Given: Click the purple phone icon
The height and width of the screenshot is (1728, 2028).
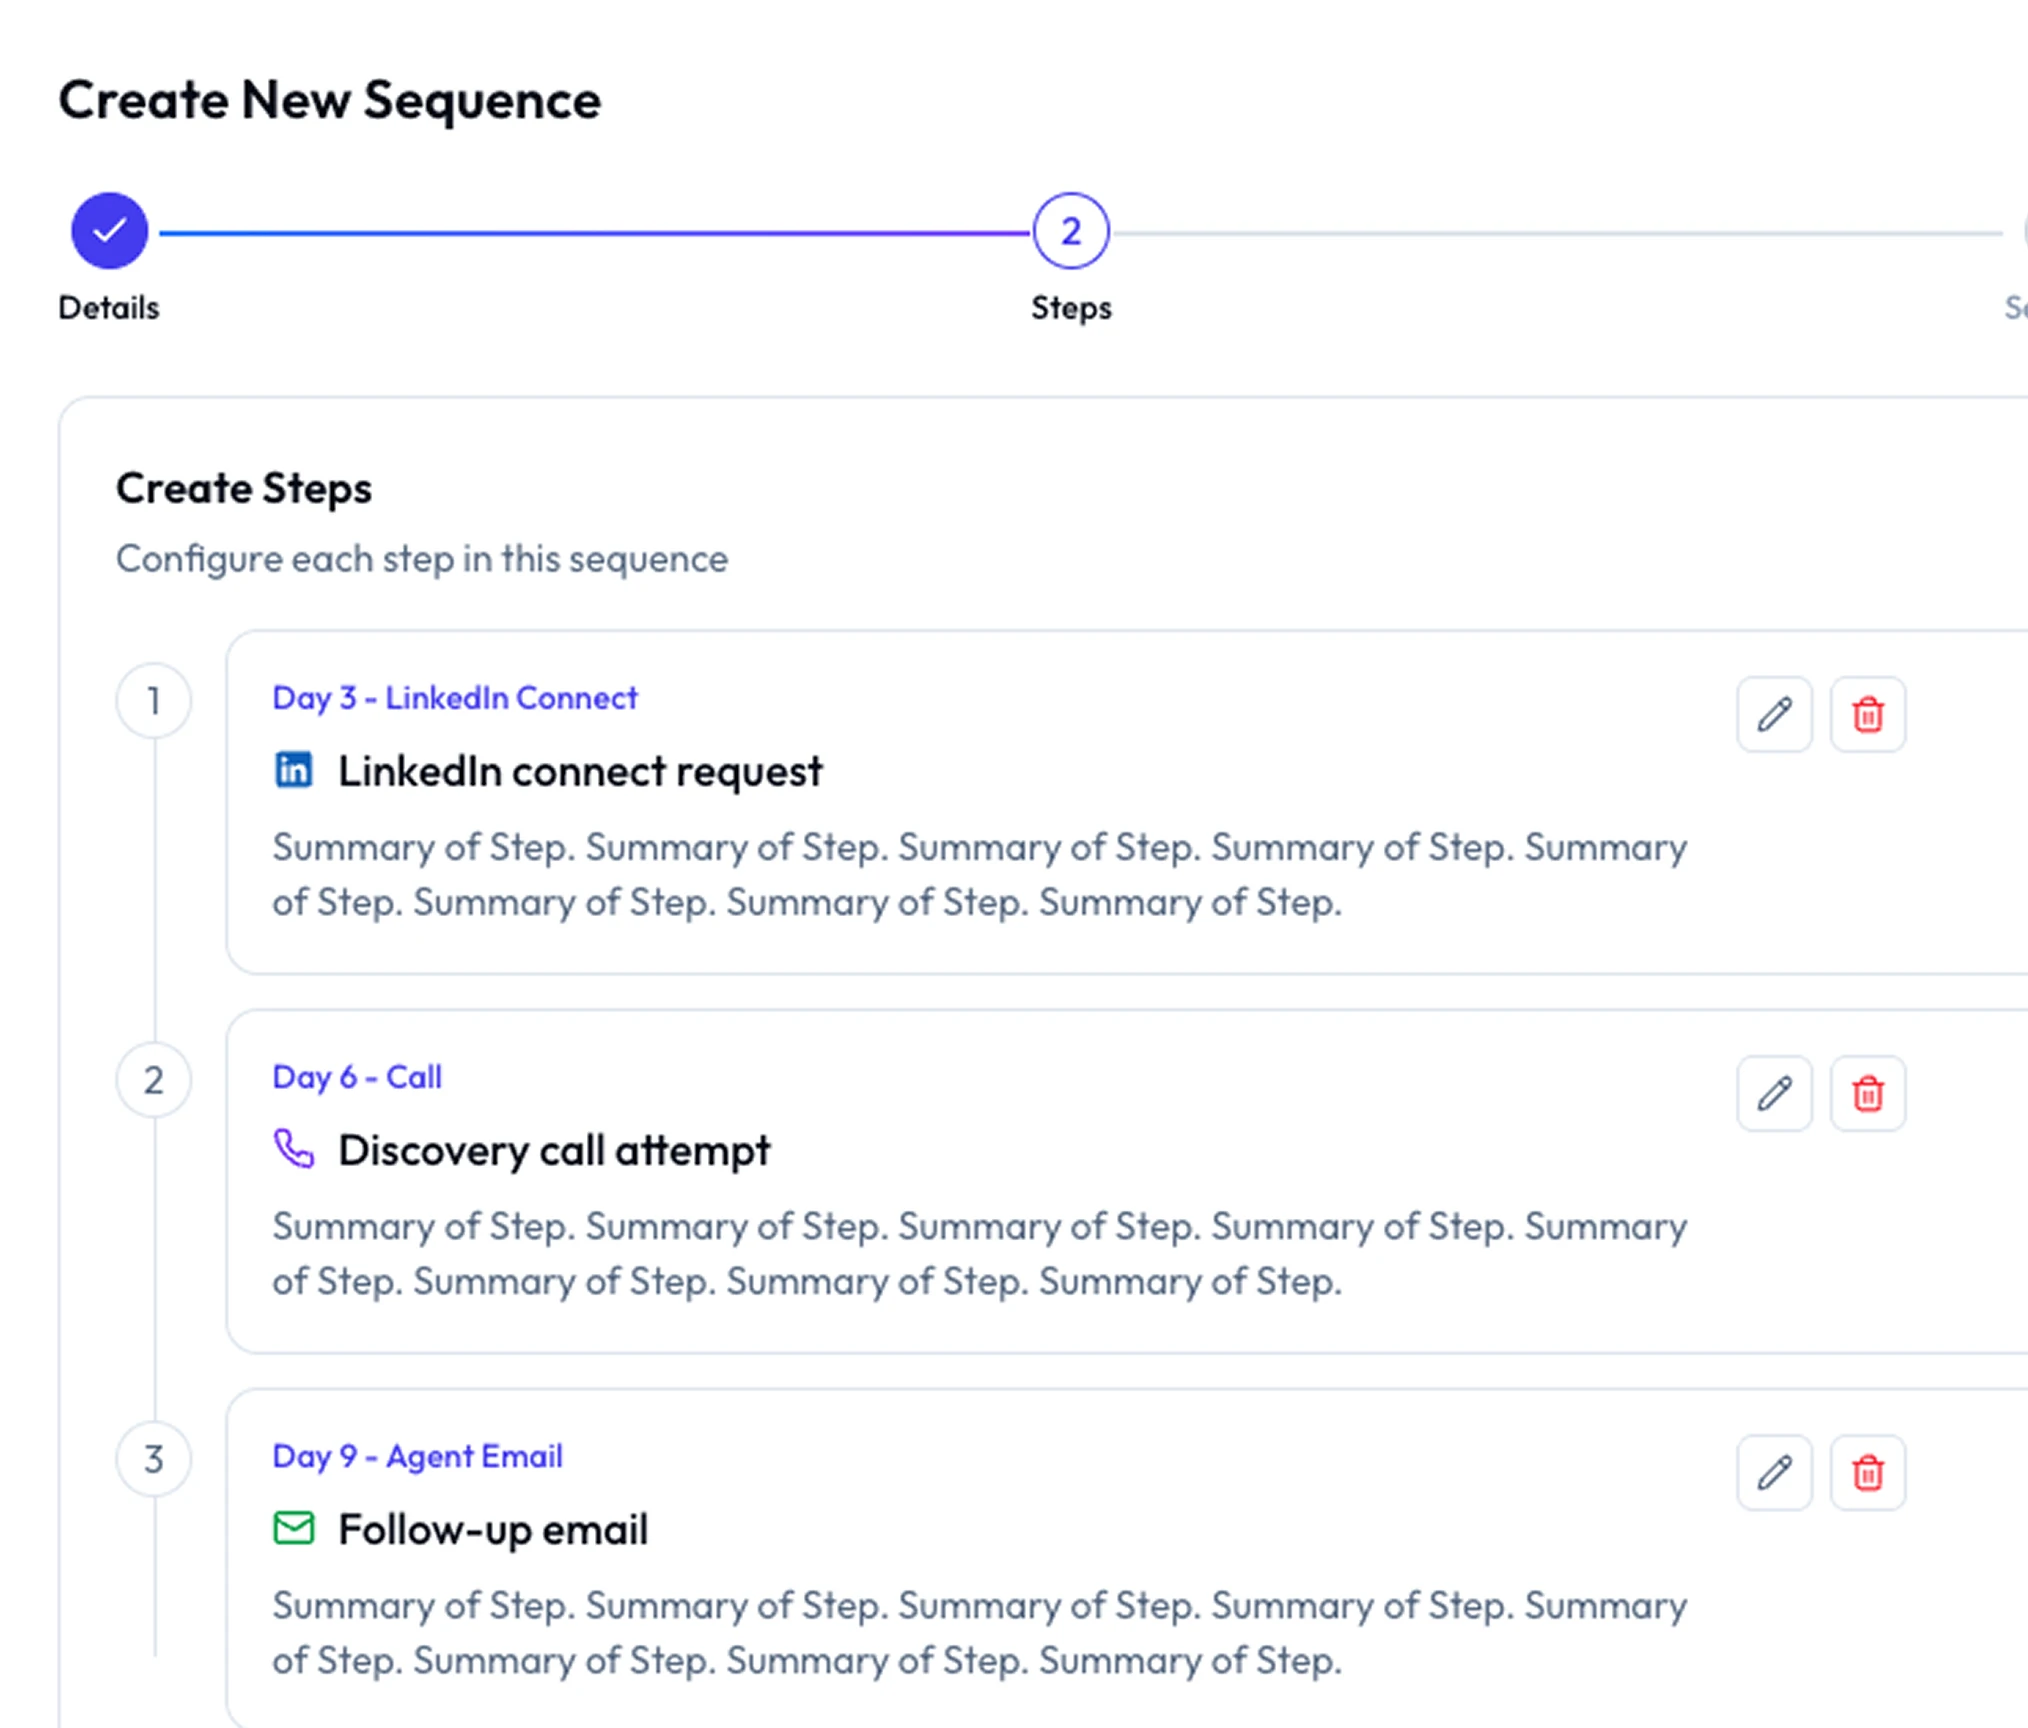Looking at the screenshot, I should click(294, 1149).
